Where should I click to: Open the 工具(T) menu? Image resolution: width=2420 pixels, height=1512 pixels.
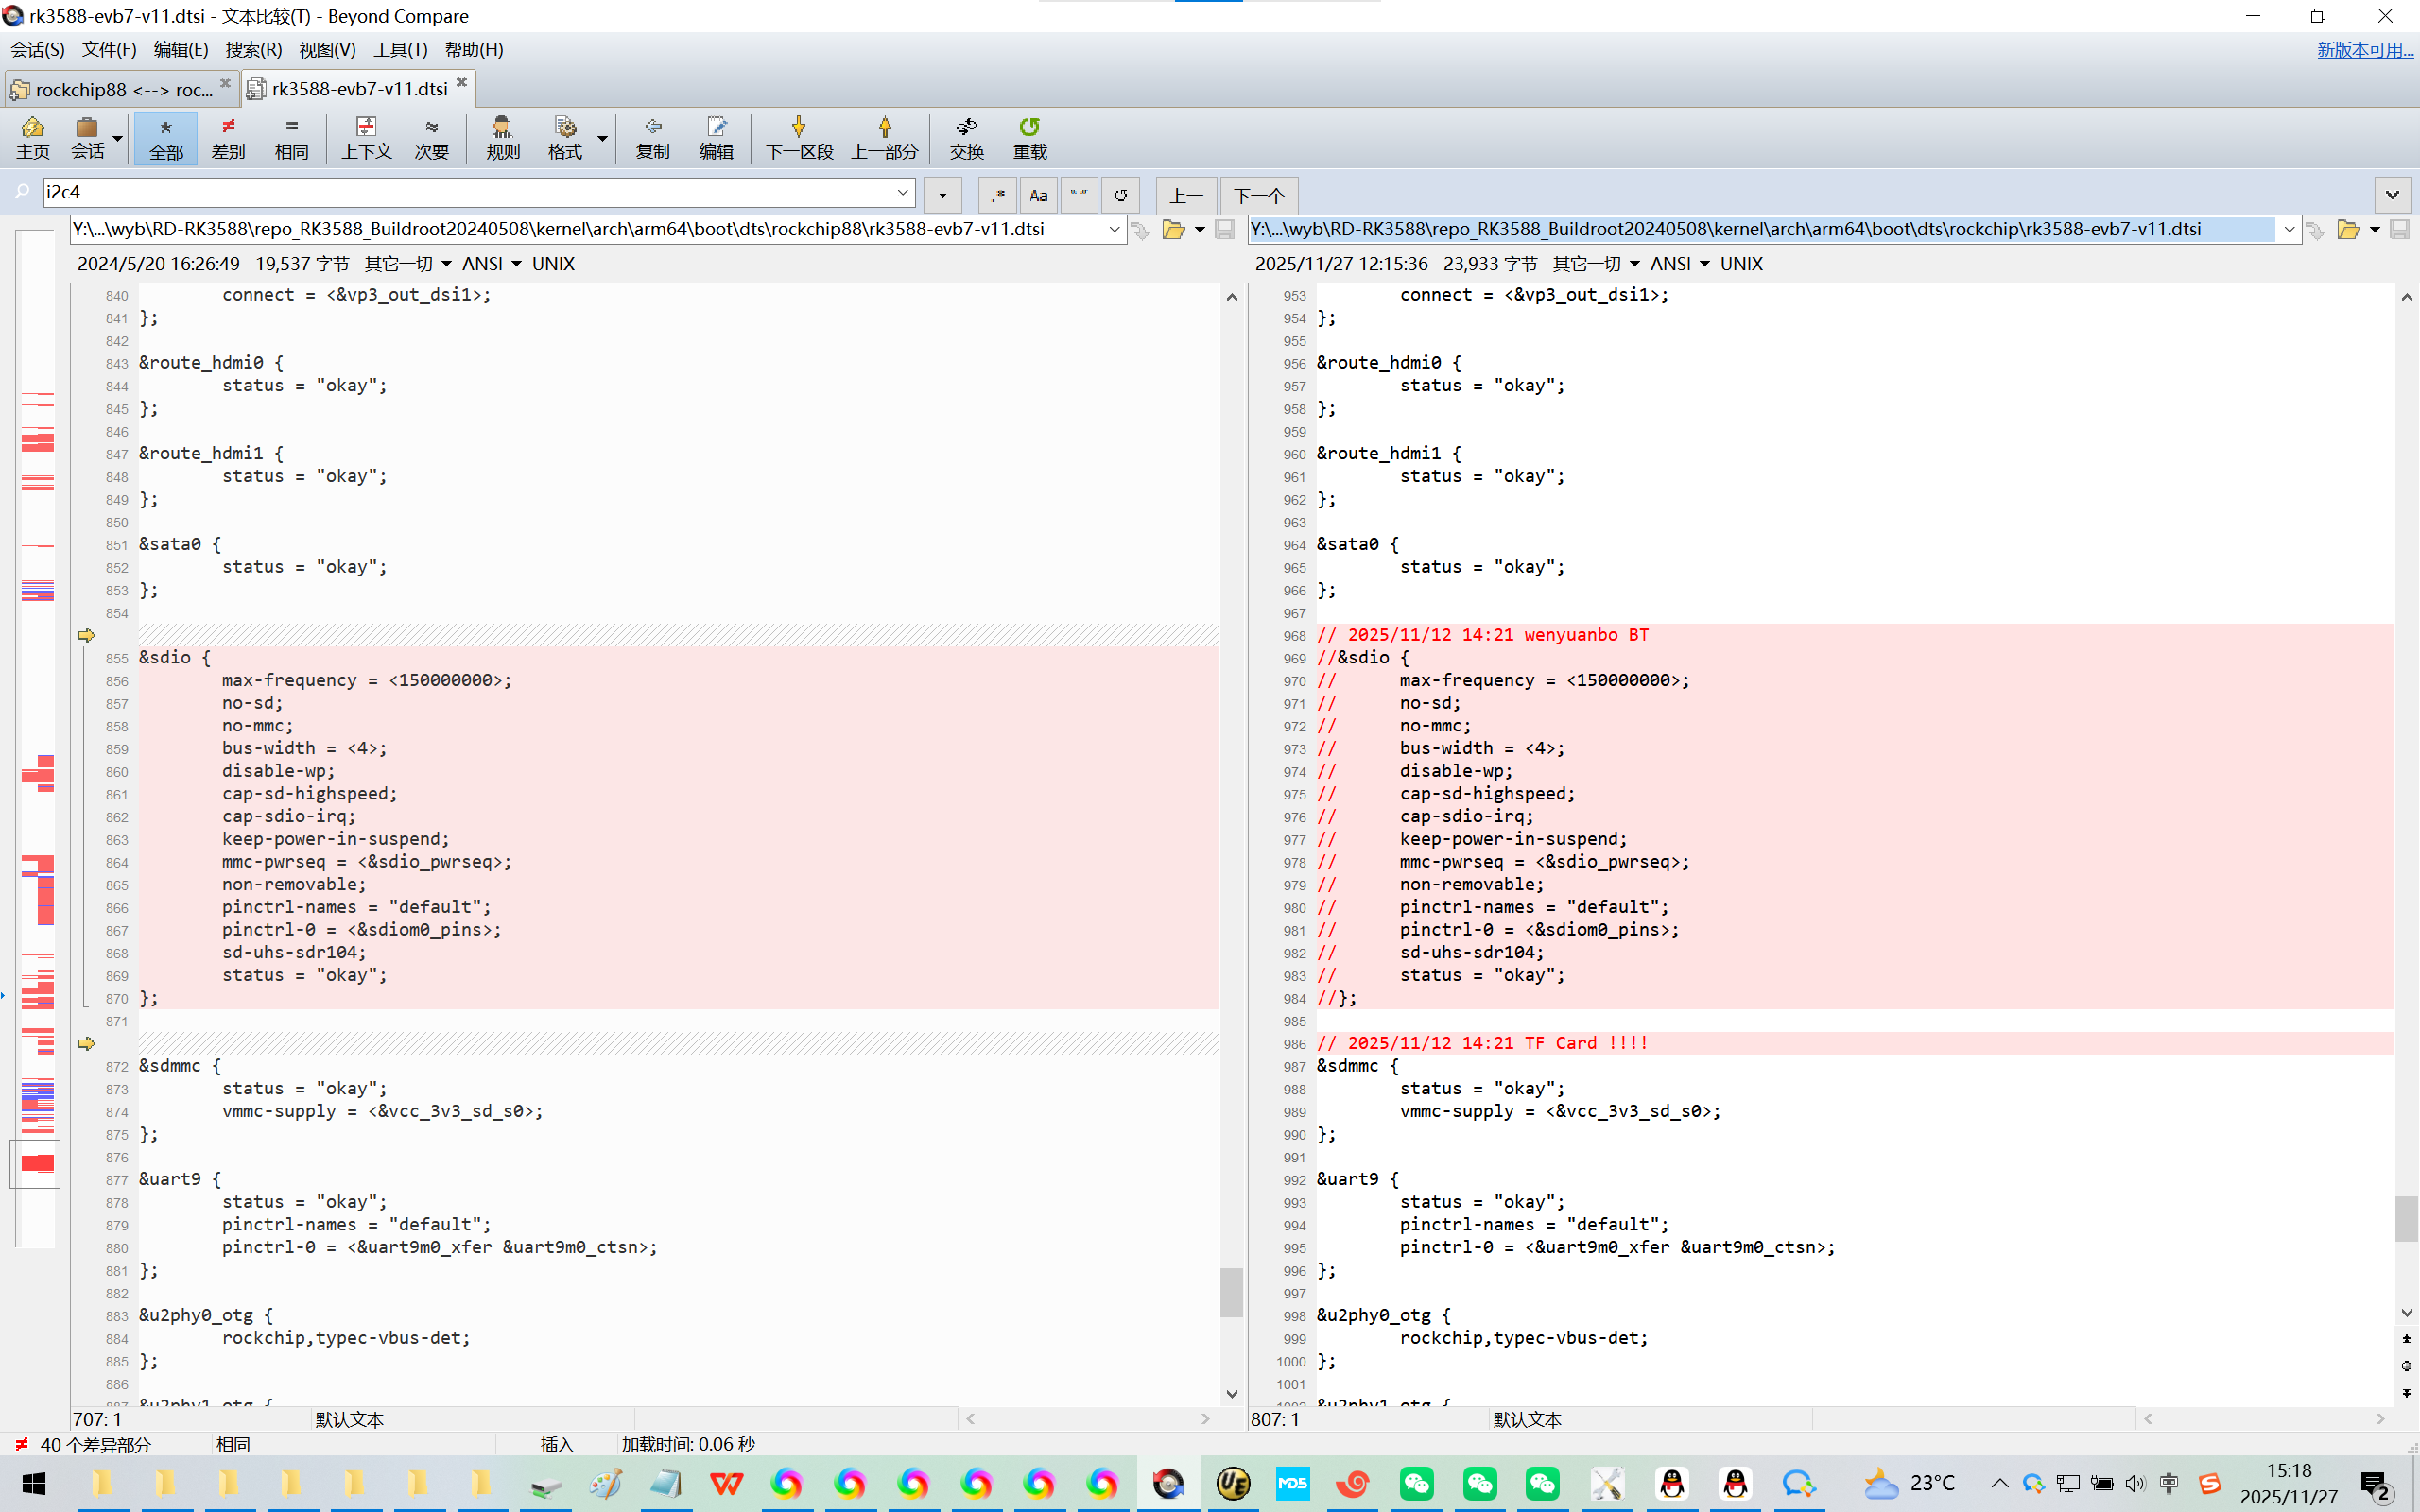point(400,50)
